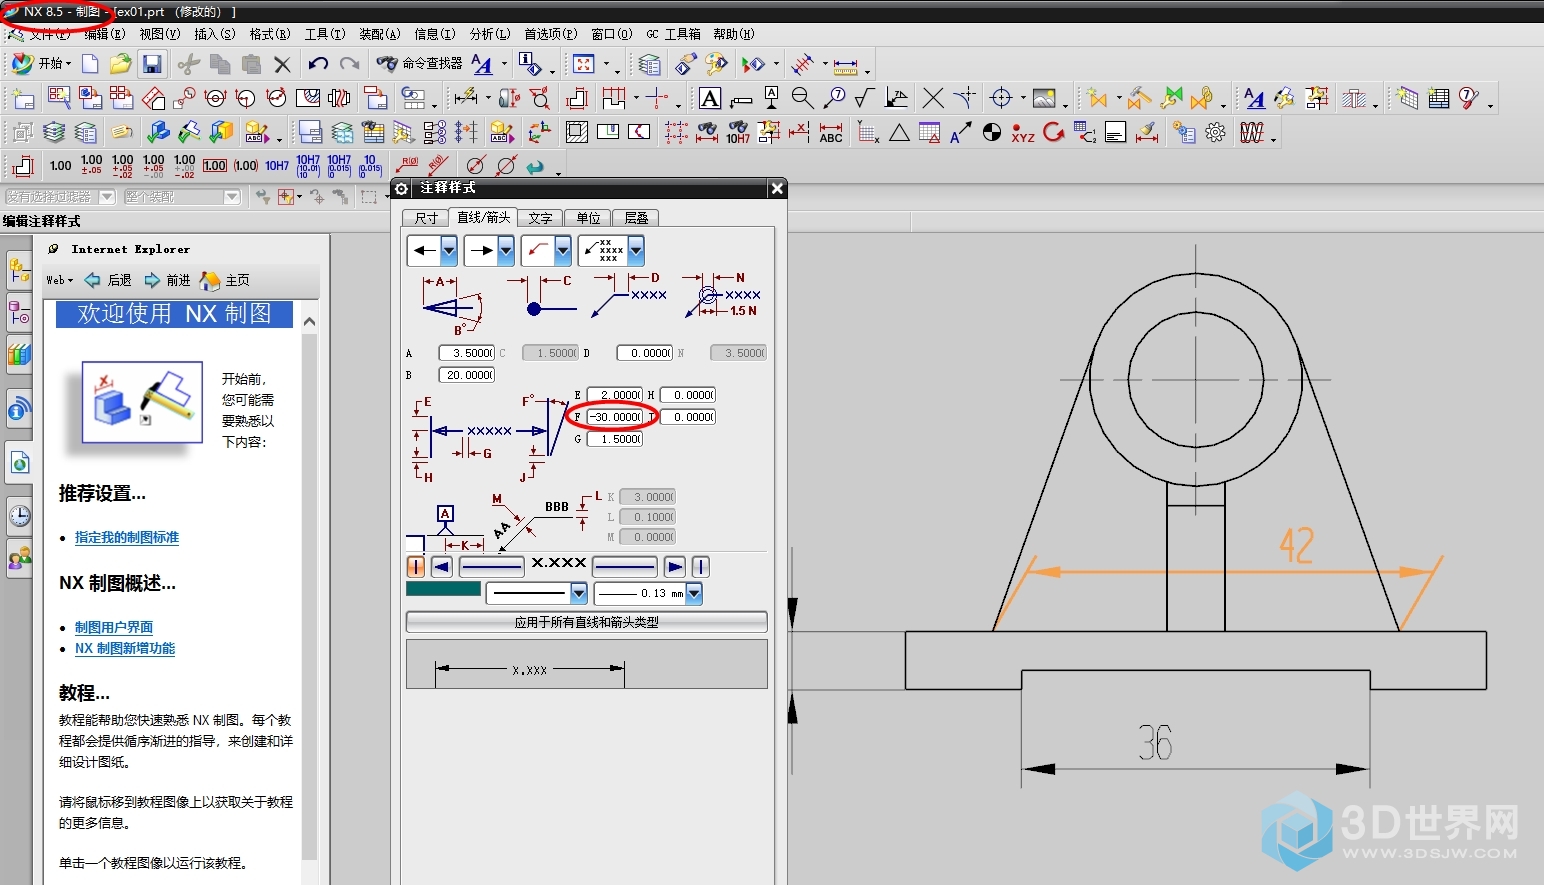Viewport: 1544px width, 885px height.
Task: Click the browser panel scroll up arrow
Action: [x=309, y=322]
